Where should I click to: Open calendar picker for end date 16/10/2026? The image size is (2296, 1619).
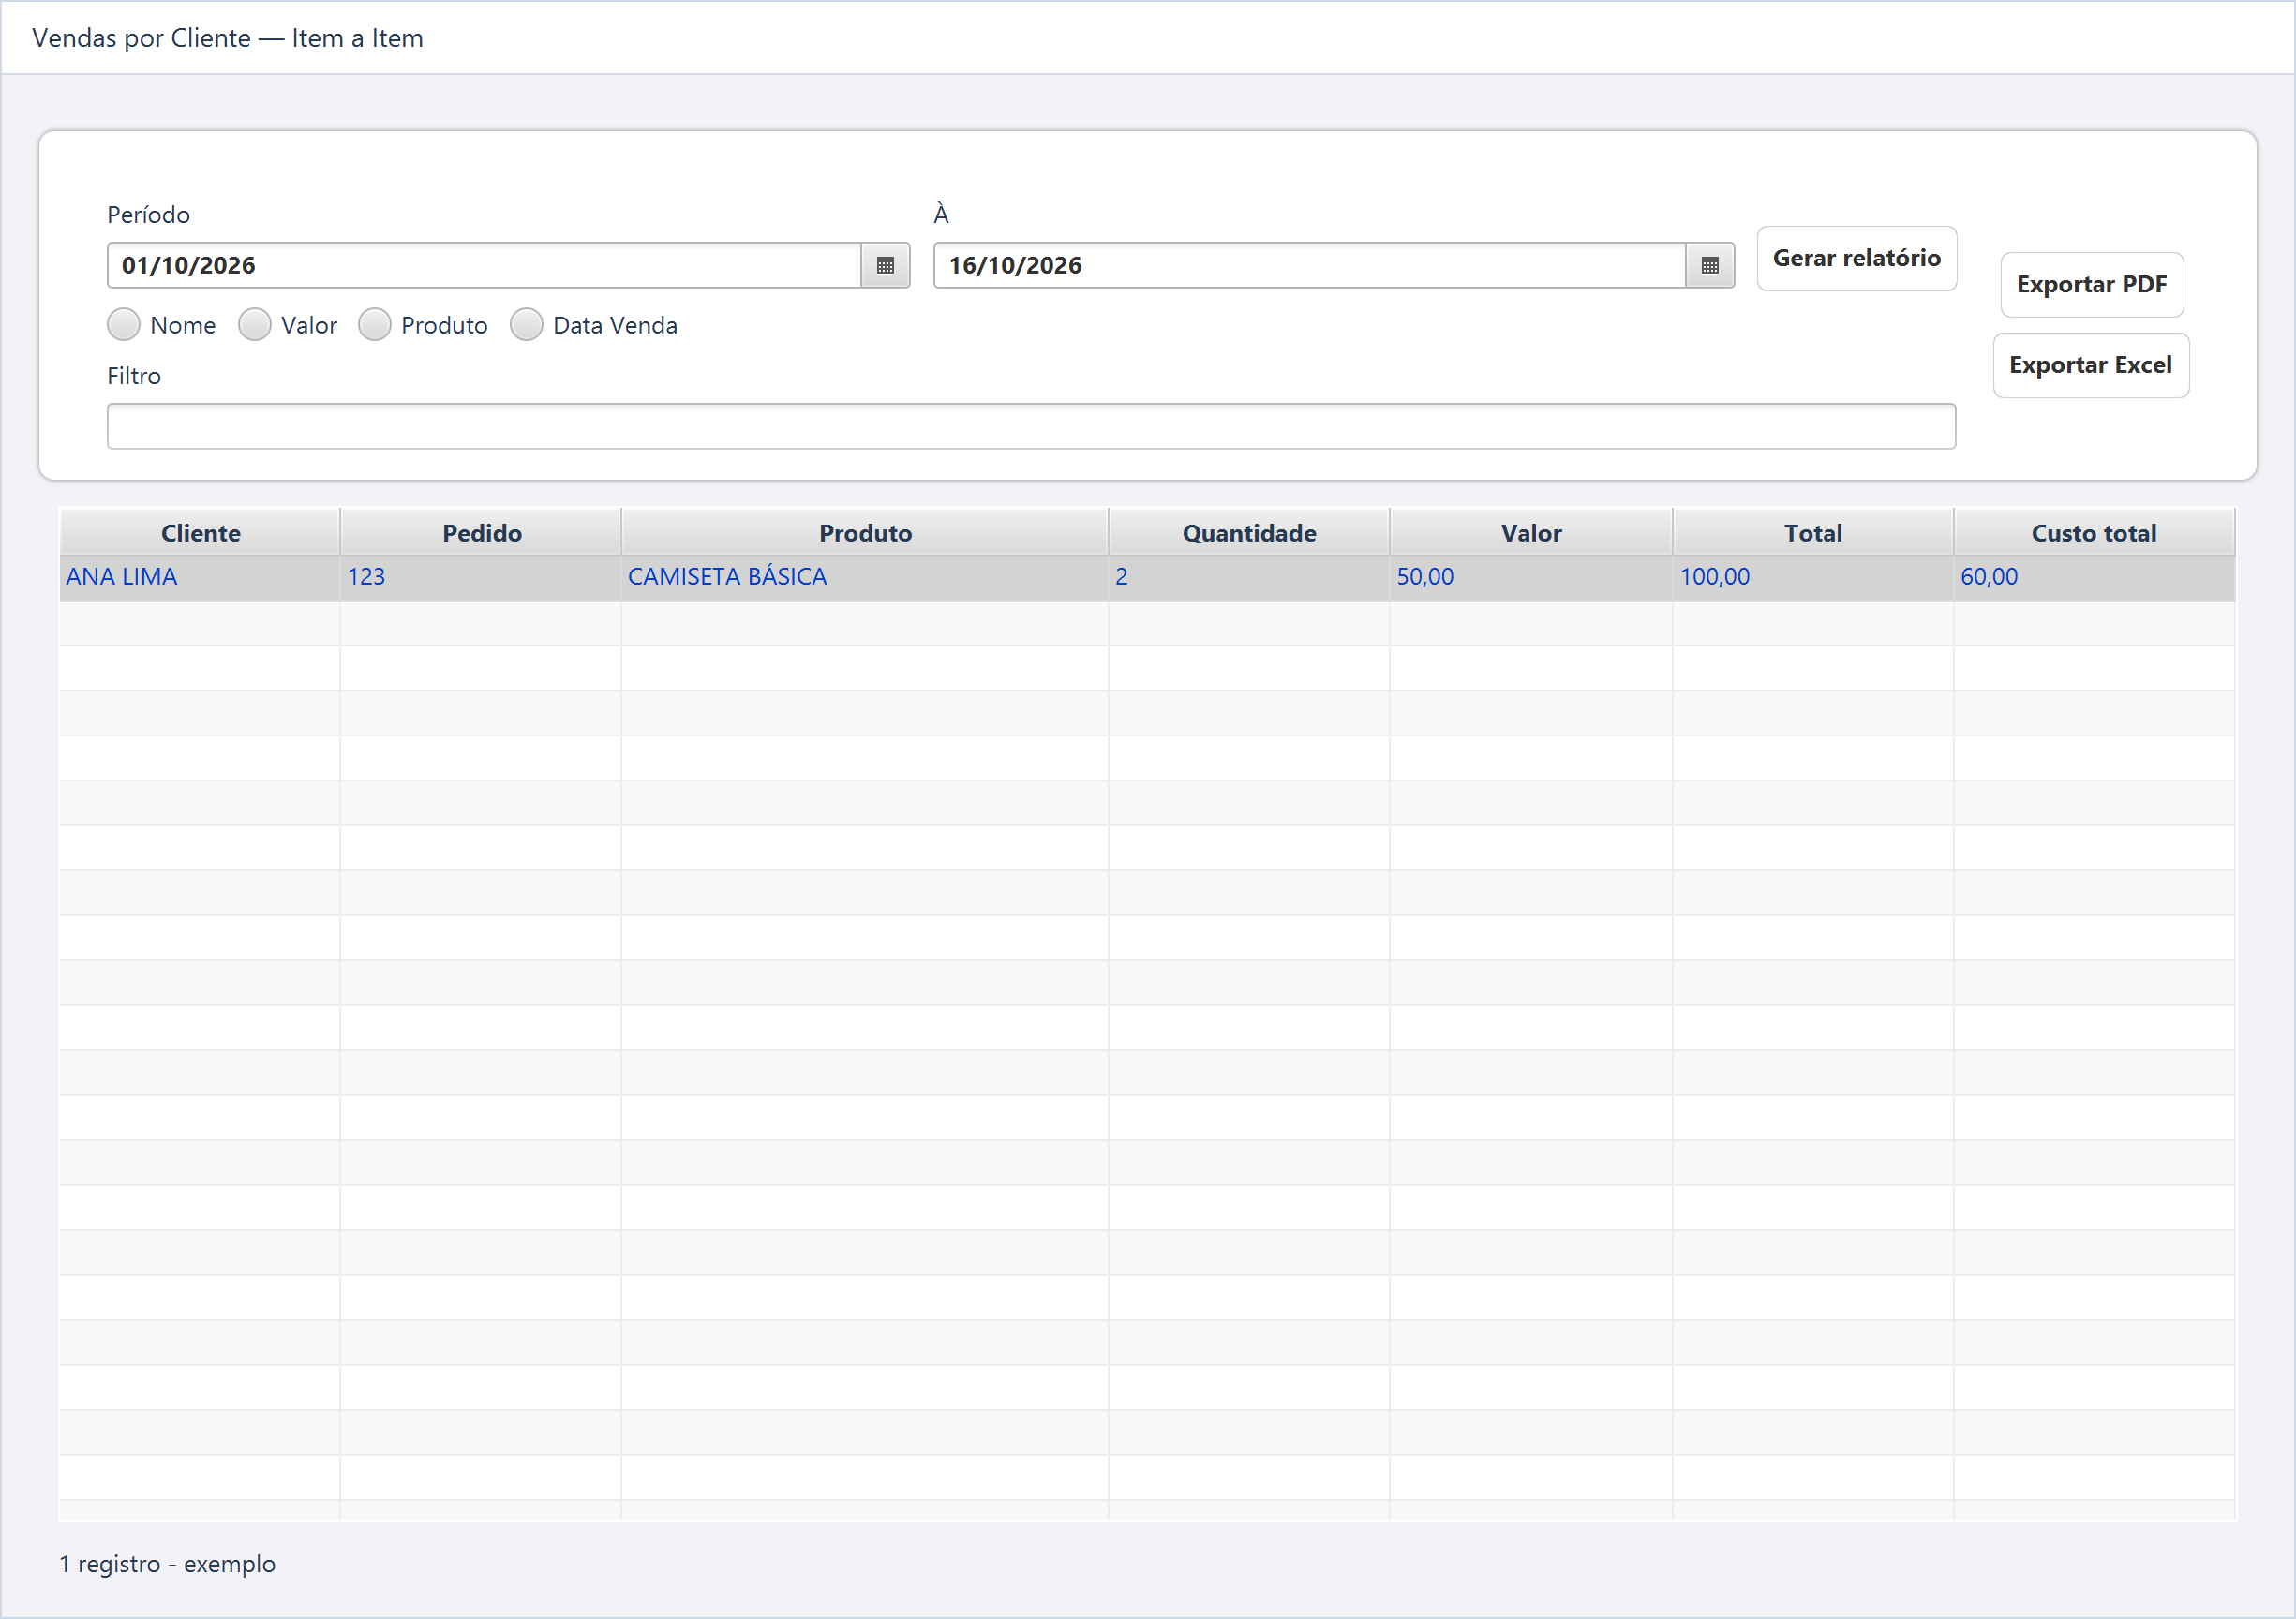coord(1710,265)
